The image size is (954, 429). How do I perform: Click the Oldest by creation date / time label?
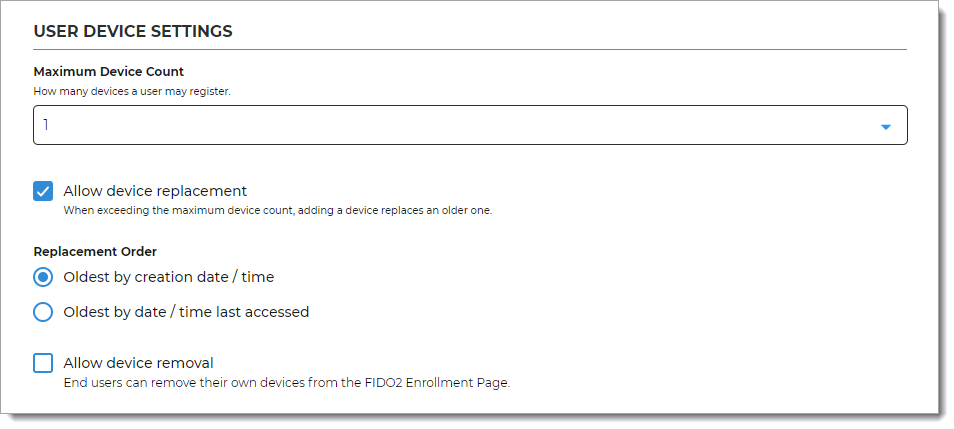pyautogui.click(x=168, y=277)
